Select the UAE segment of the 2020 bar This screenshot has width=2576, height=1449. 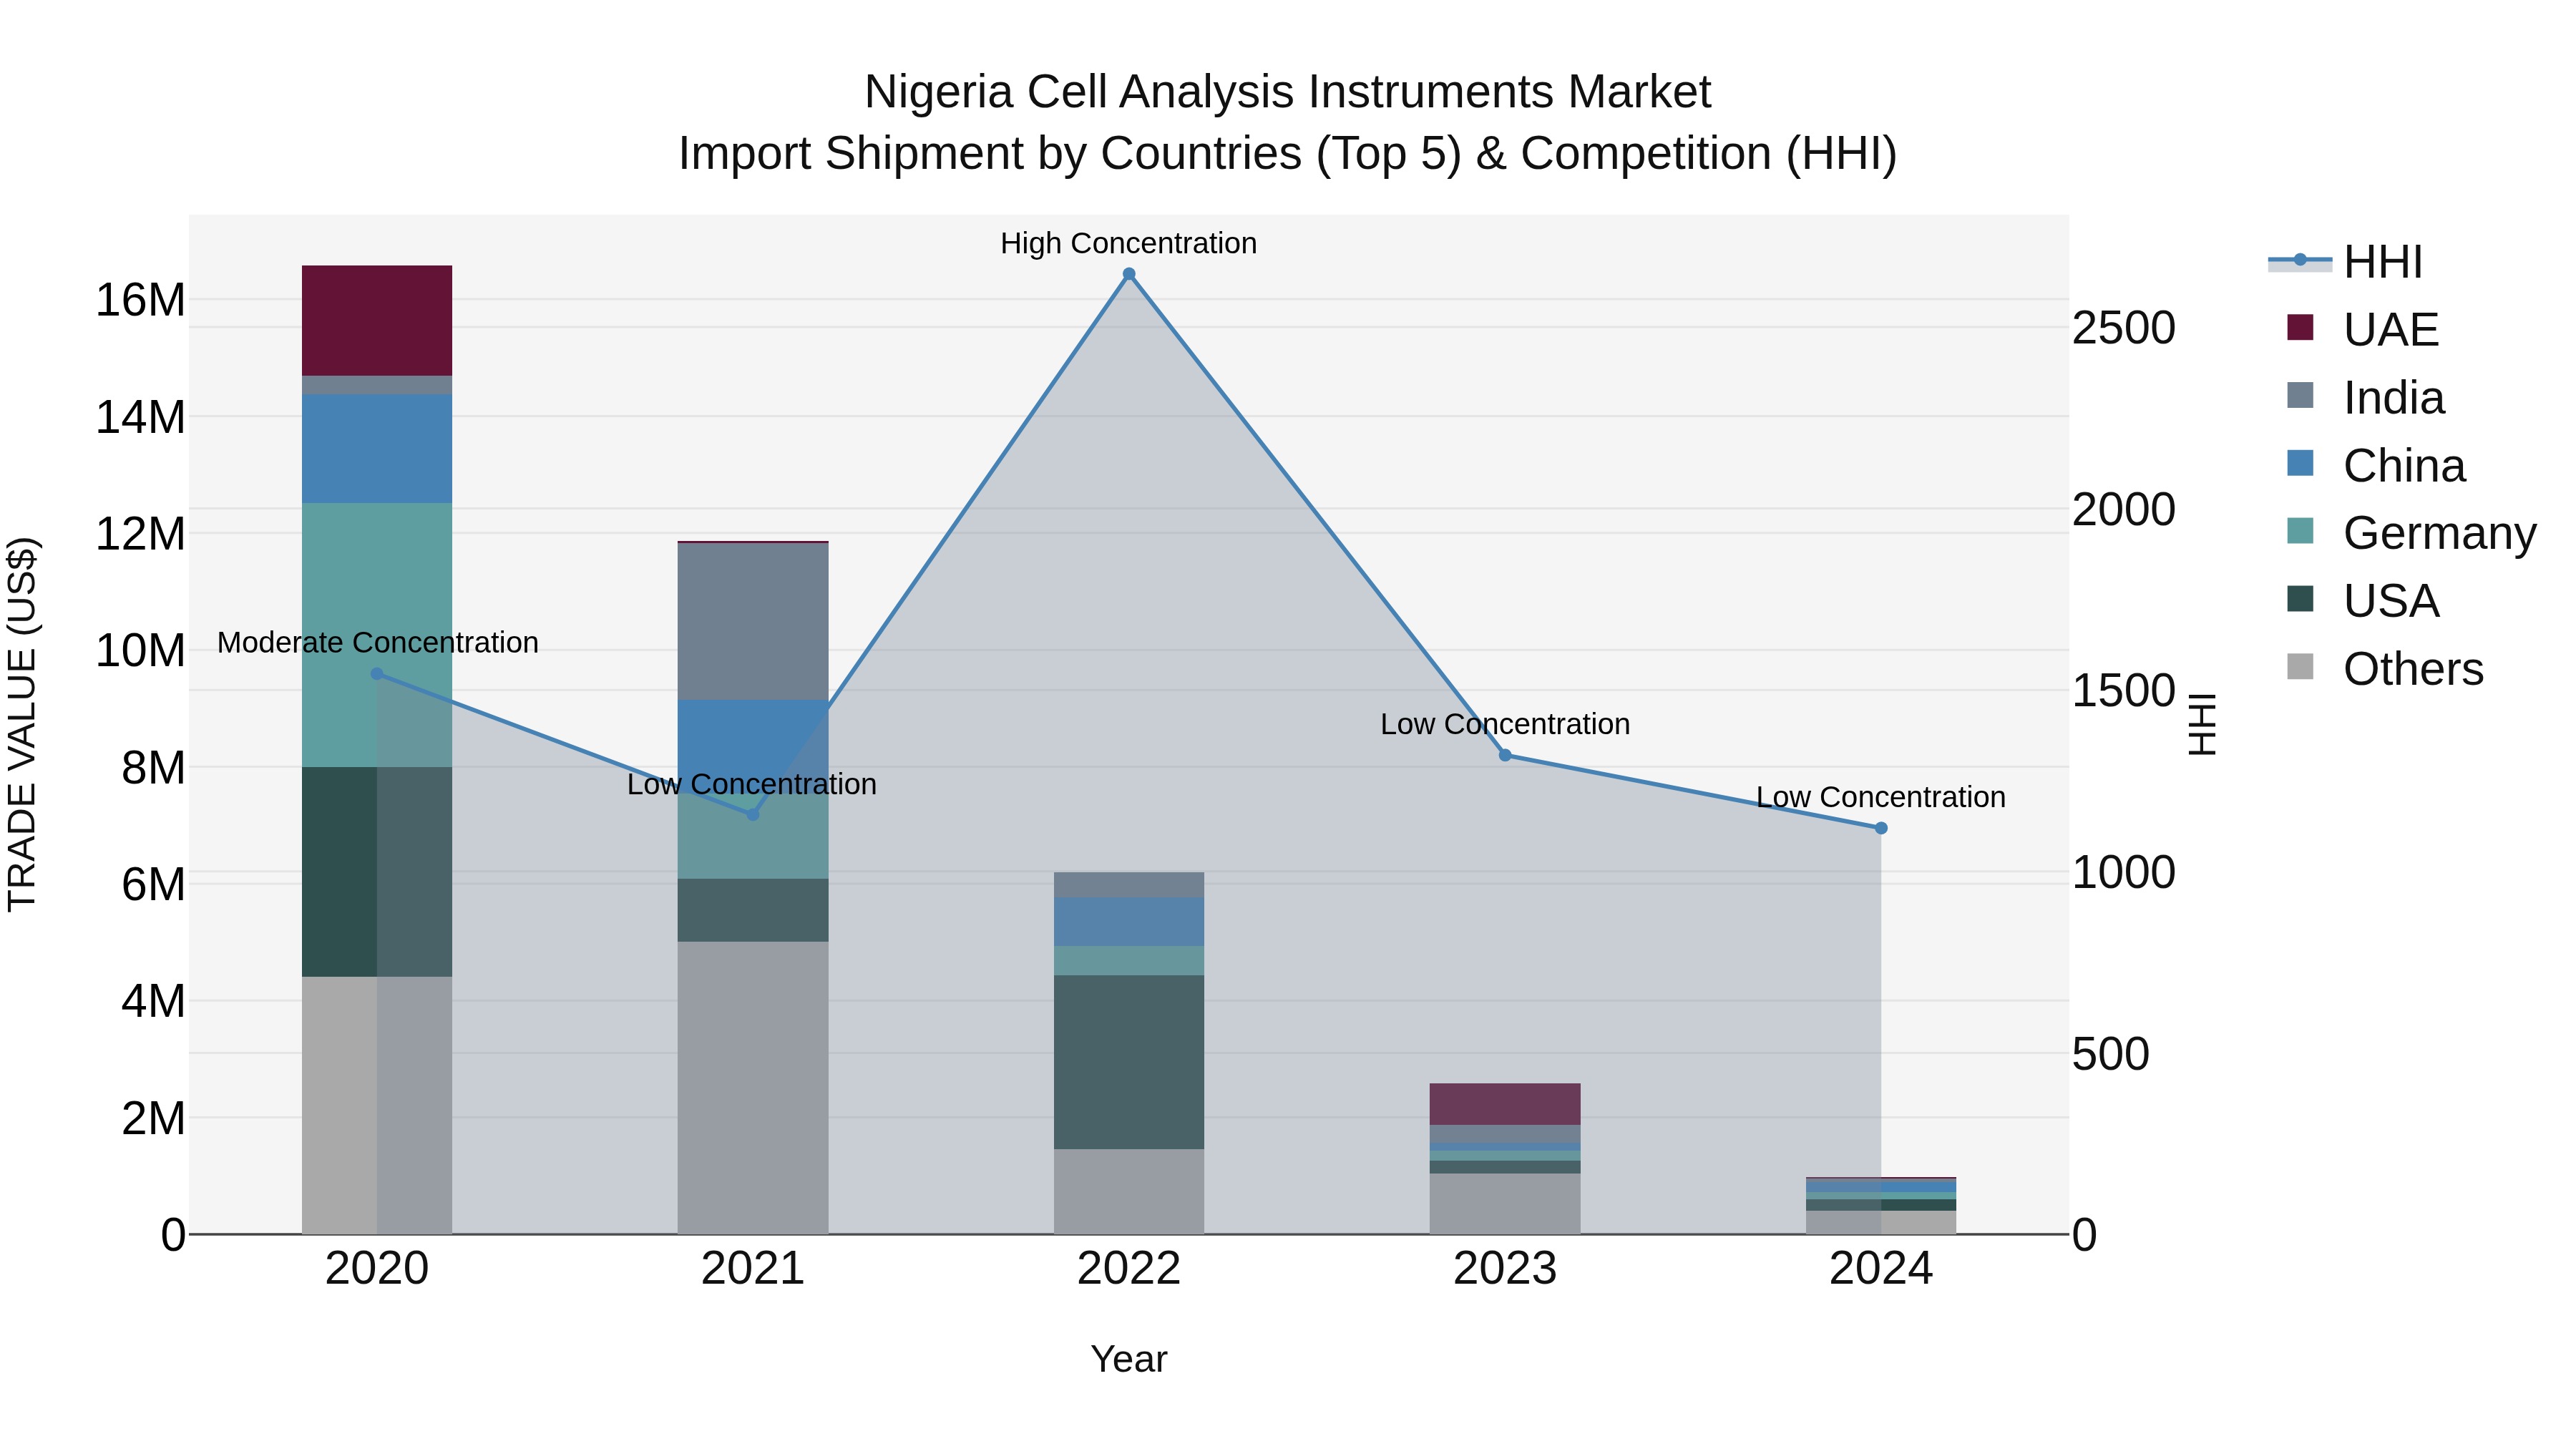coord(377,321)
